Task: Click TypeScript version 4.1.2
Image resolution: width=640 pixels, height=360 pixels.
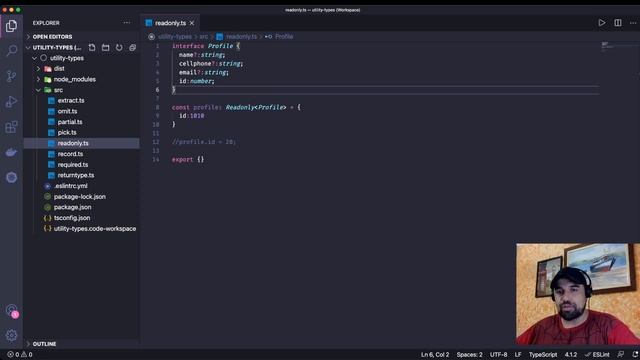Action: point(571,355)
